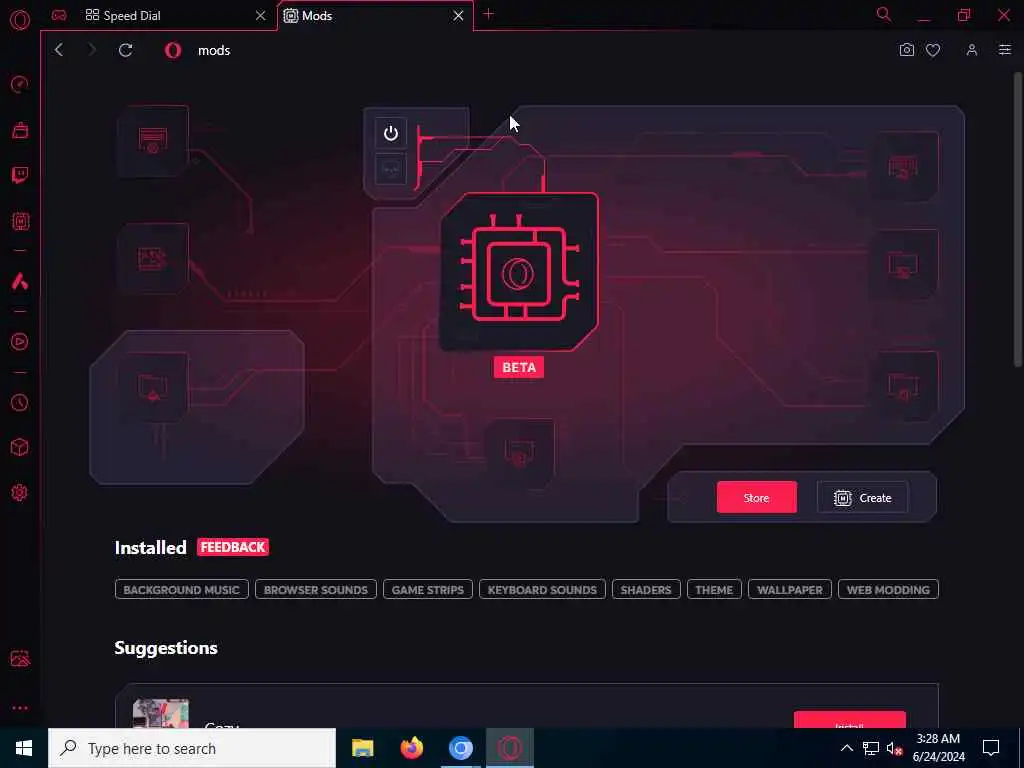Select the picture wallpaper mod slot icon
The width and height of the screenshot is (1024, 768).
tap(153, 259)
